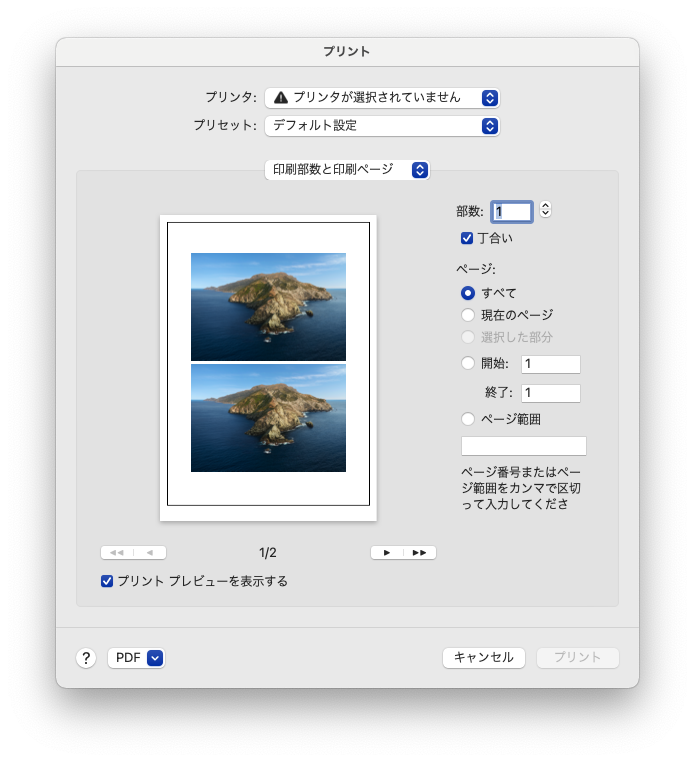Expand the PDF options menu arrow
Viewport: 695px width, 762px height.
pyautogui.click(x=155, y=658)
